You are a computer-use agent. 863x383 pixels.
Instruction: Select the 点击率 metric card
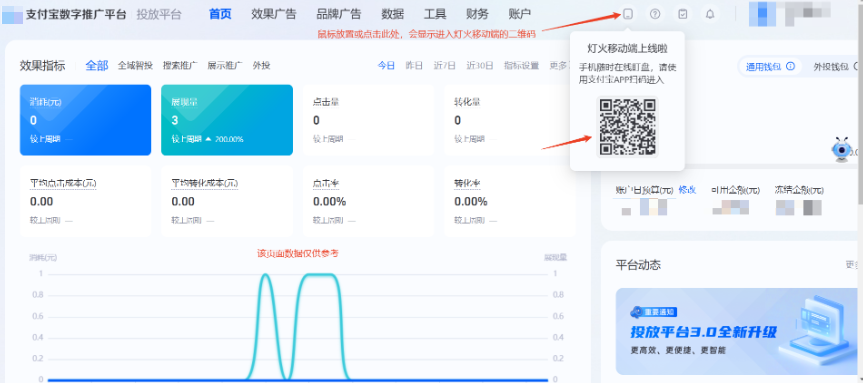click(x=368, y=201)
